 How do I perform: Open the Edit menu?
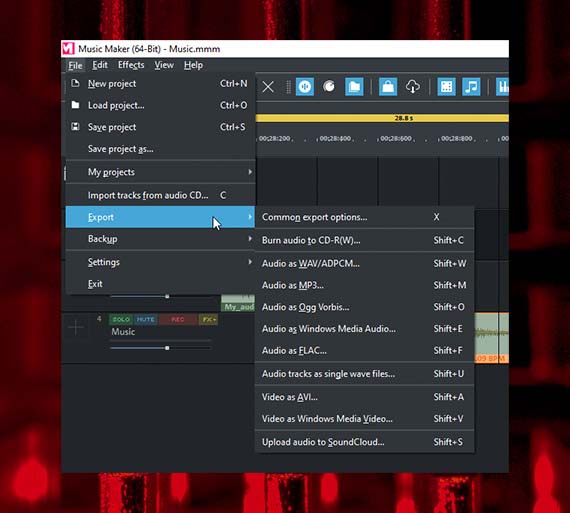(x=100, y=65)
